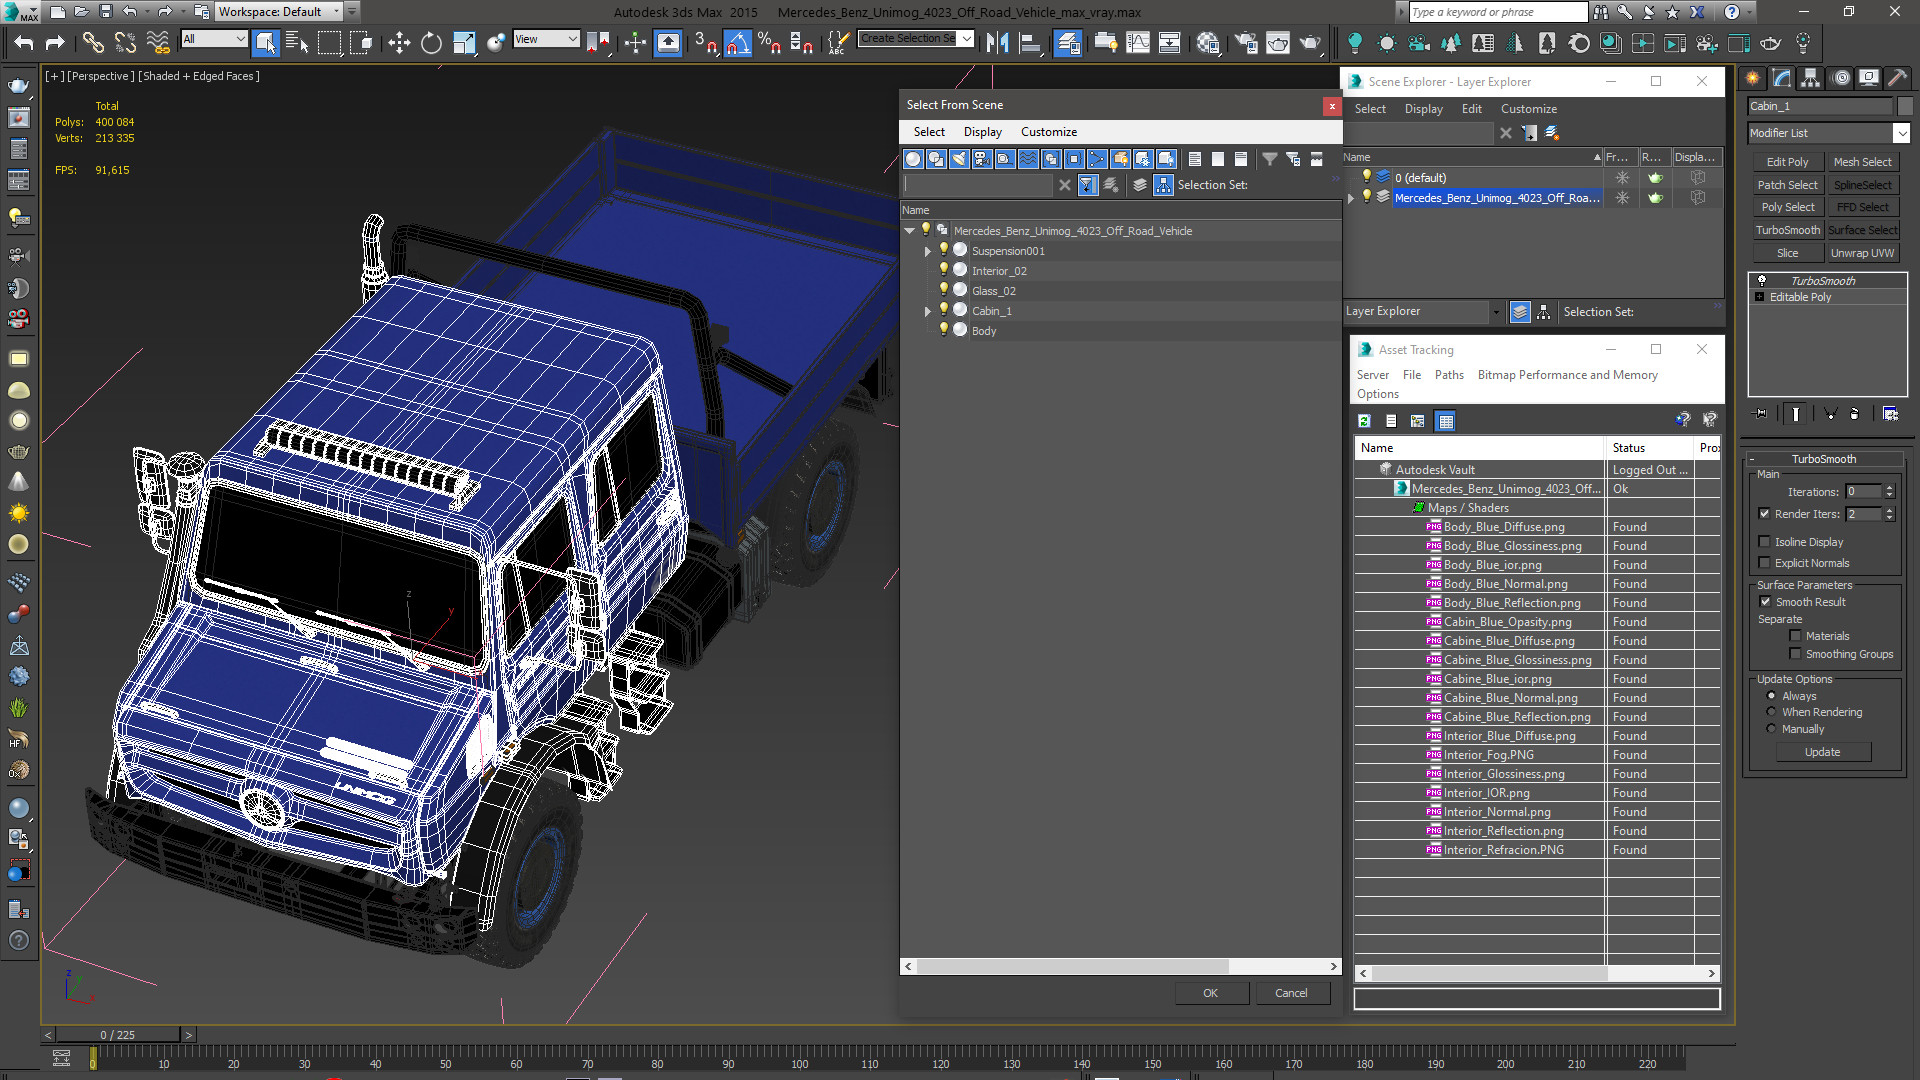Screen dimensions: 1920x1080
Task: Open Display menu in Select From Scene
Action: (x=982, y=132)
